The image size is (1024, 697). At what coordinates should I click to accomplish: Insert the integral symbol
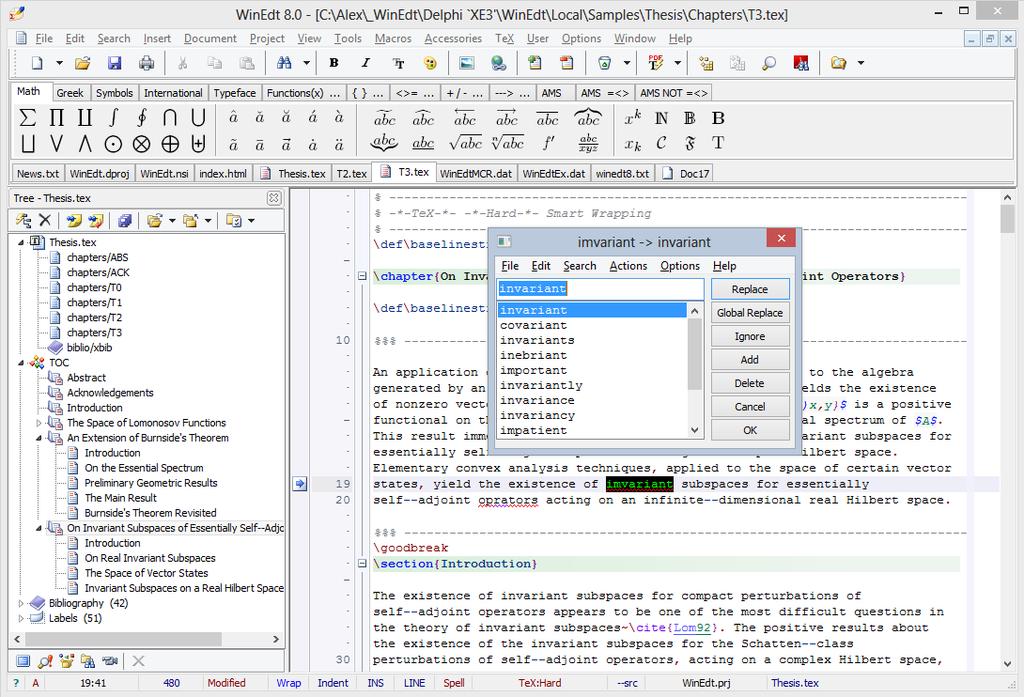[114, 118]
